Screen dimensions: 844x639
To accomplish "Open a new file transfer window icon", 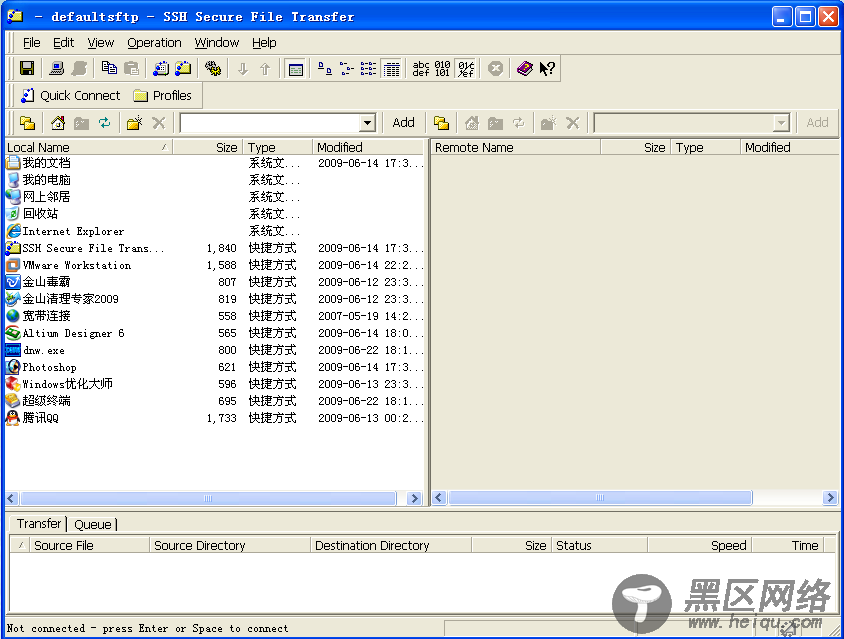I will click(x=183, y=68).
